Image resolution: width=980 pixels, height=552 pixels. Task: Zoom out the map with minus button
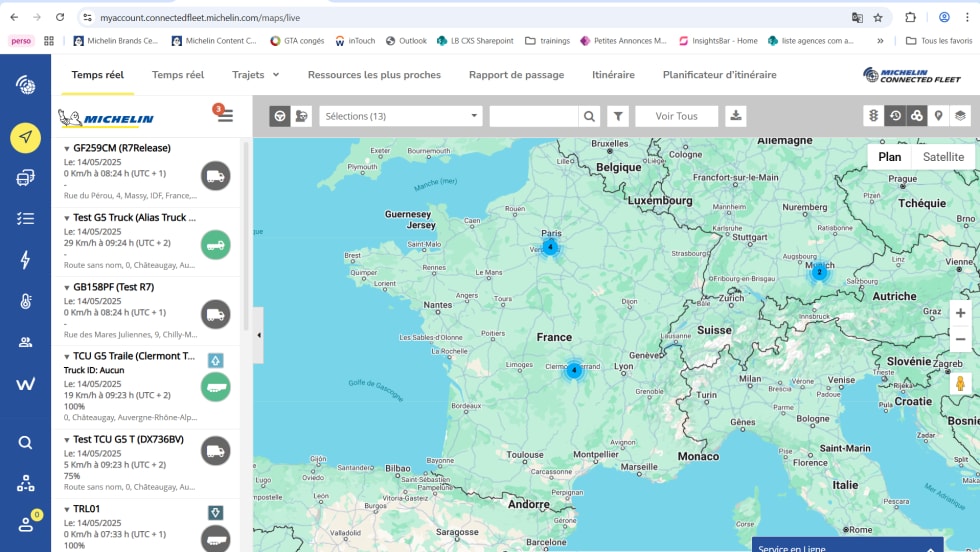point(961,339)
